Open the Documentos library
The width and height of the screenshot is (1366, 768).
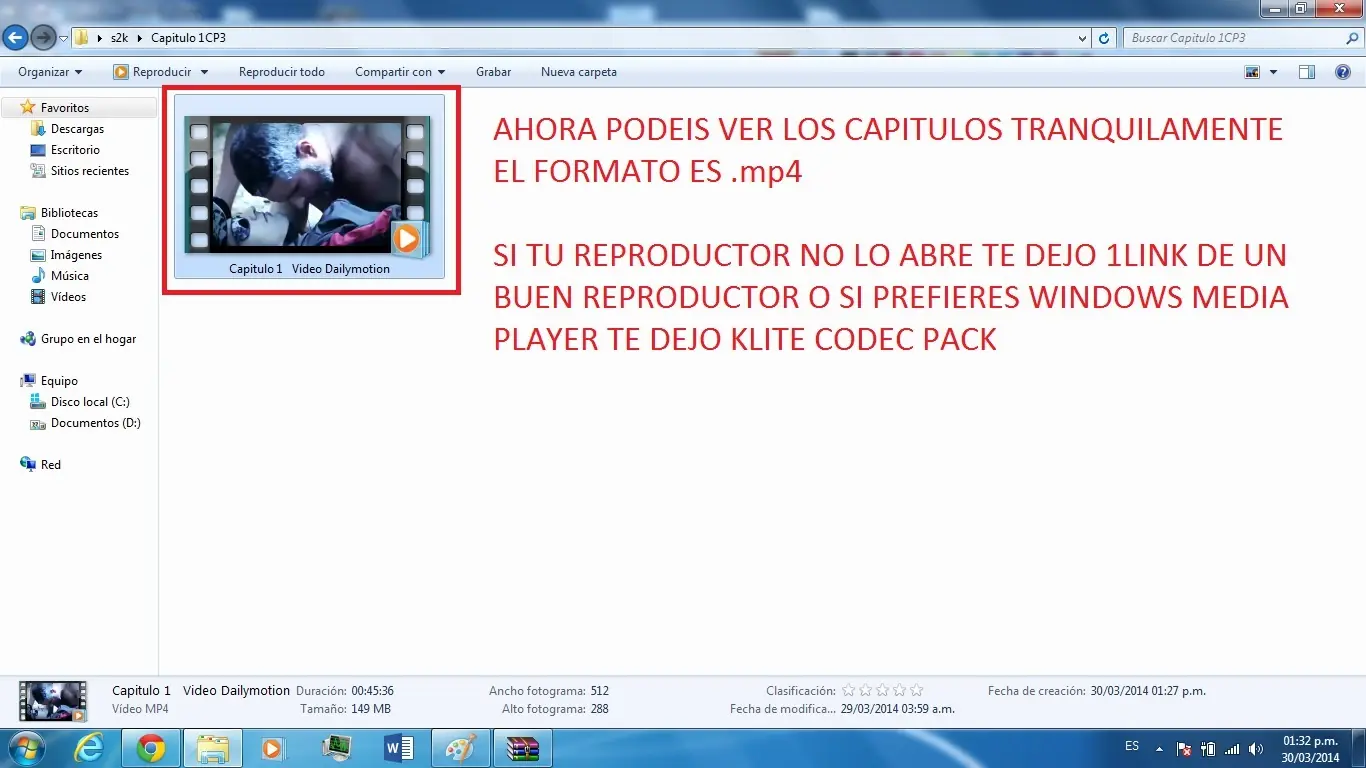pos(85,234)
